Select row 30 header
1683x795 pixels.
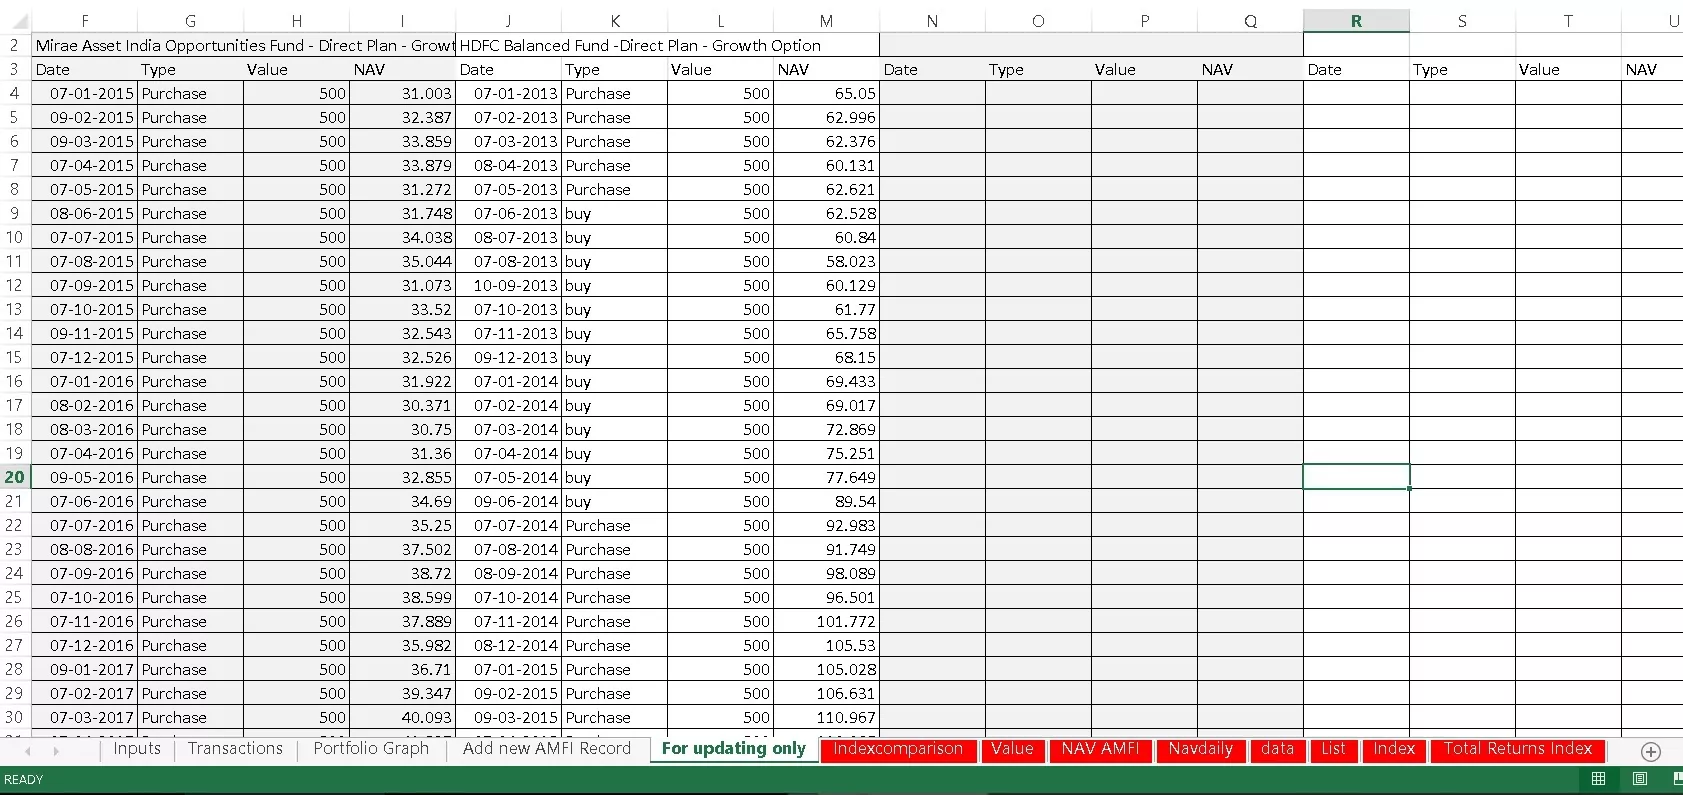tap(15, 717)
